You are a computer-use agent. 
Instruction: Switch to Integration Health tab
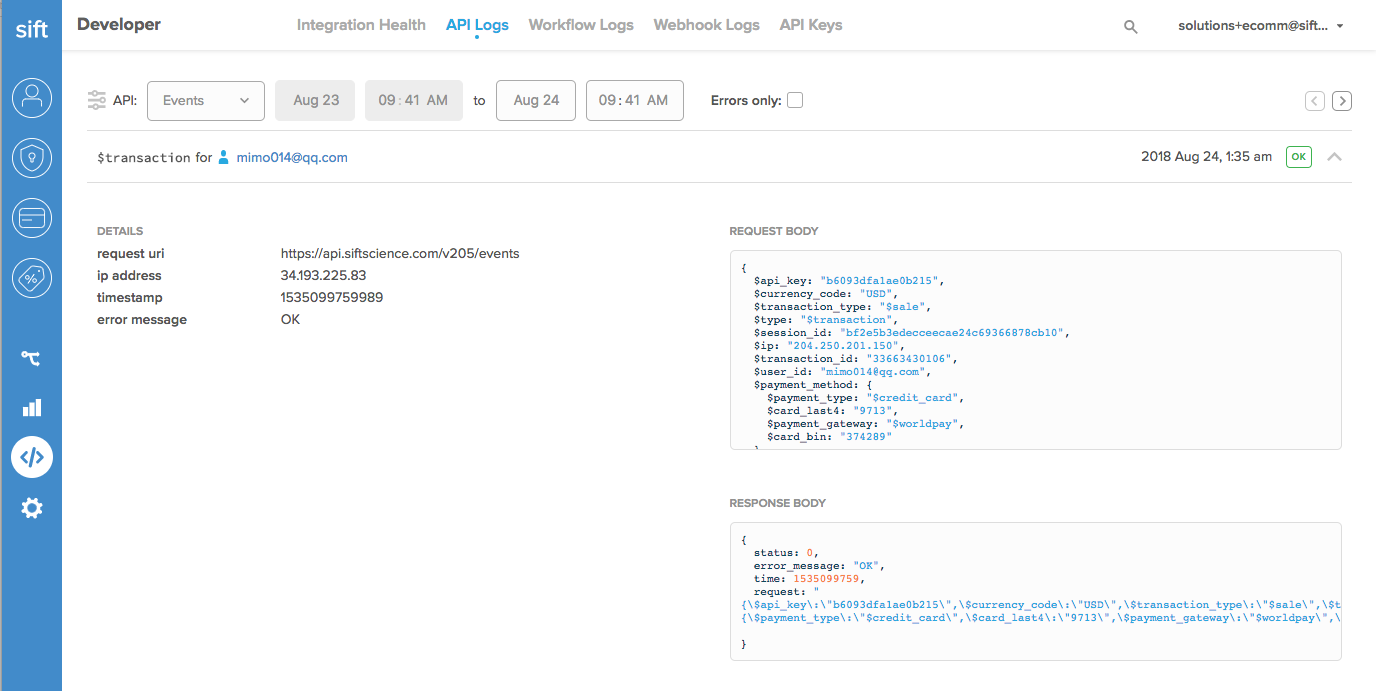[x=361, y=25]
